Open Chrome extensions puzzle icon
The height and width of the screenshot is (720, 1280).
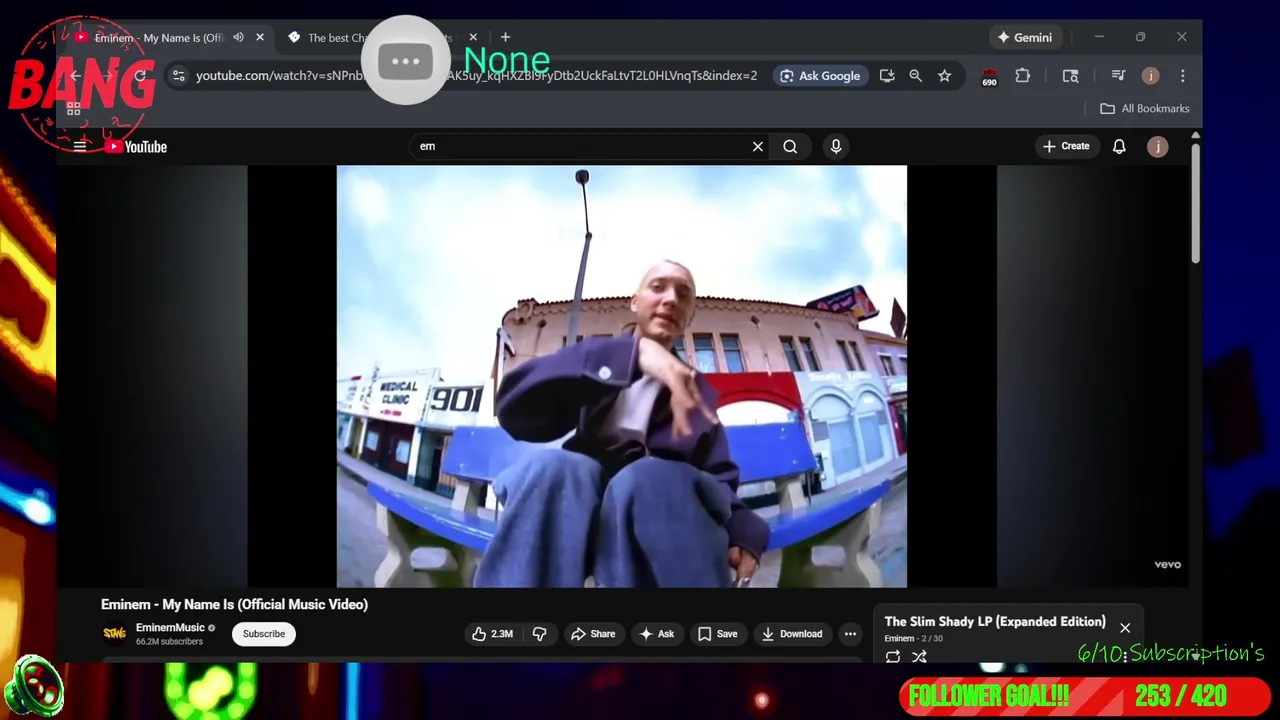pyautogui.click(x=1022, y=76)
